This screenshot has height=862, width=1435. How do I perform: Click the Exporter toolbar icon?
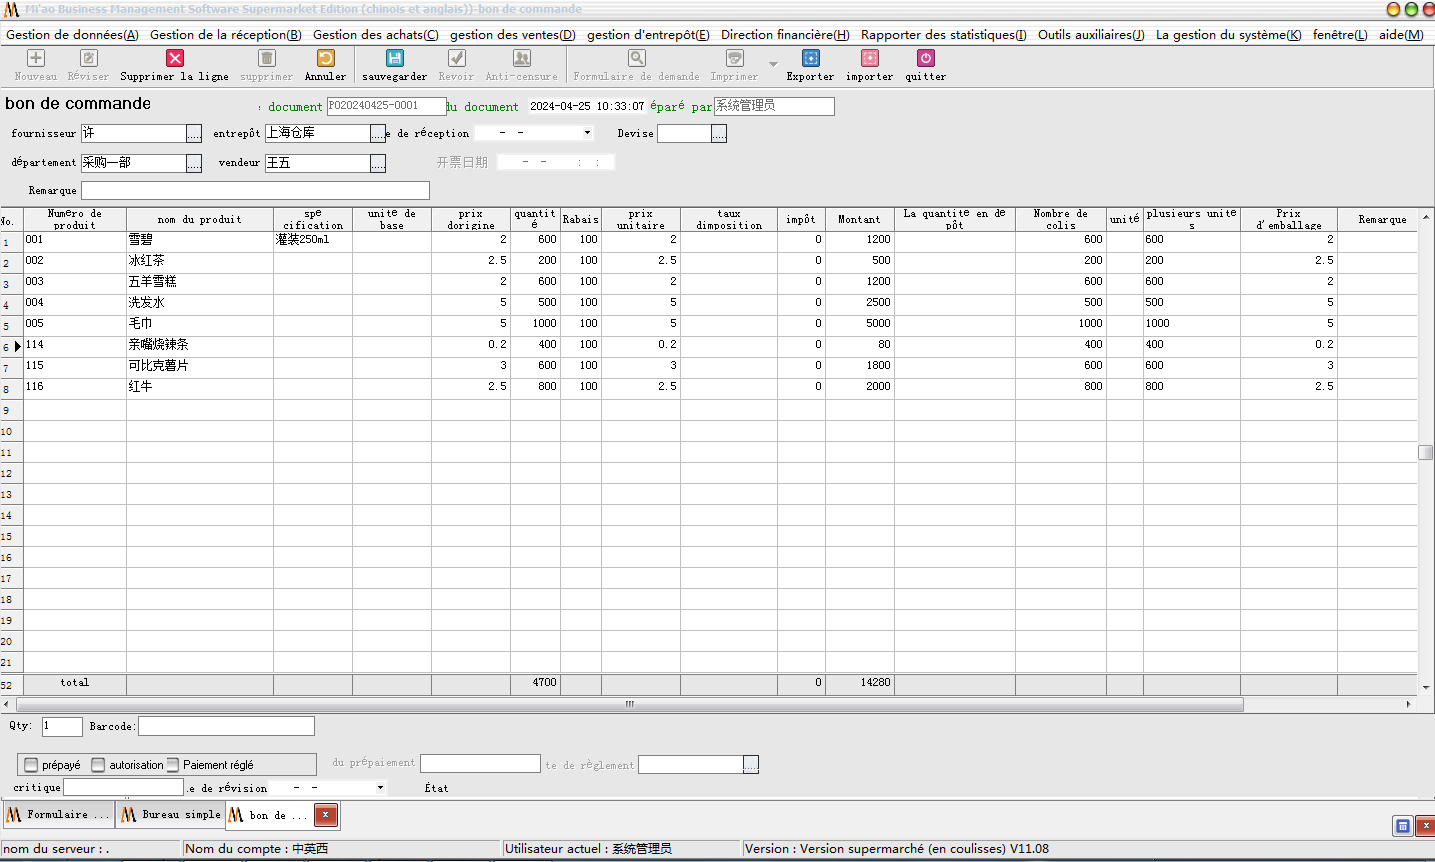[810, 59]
